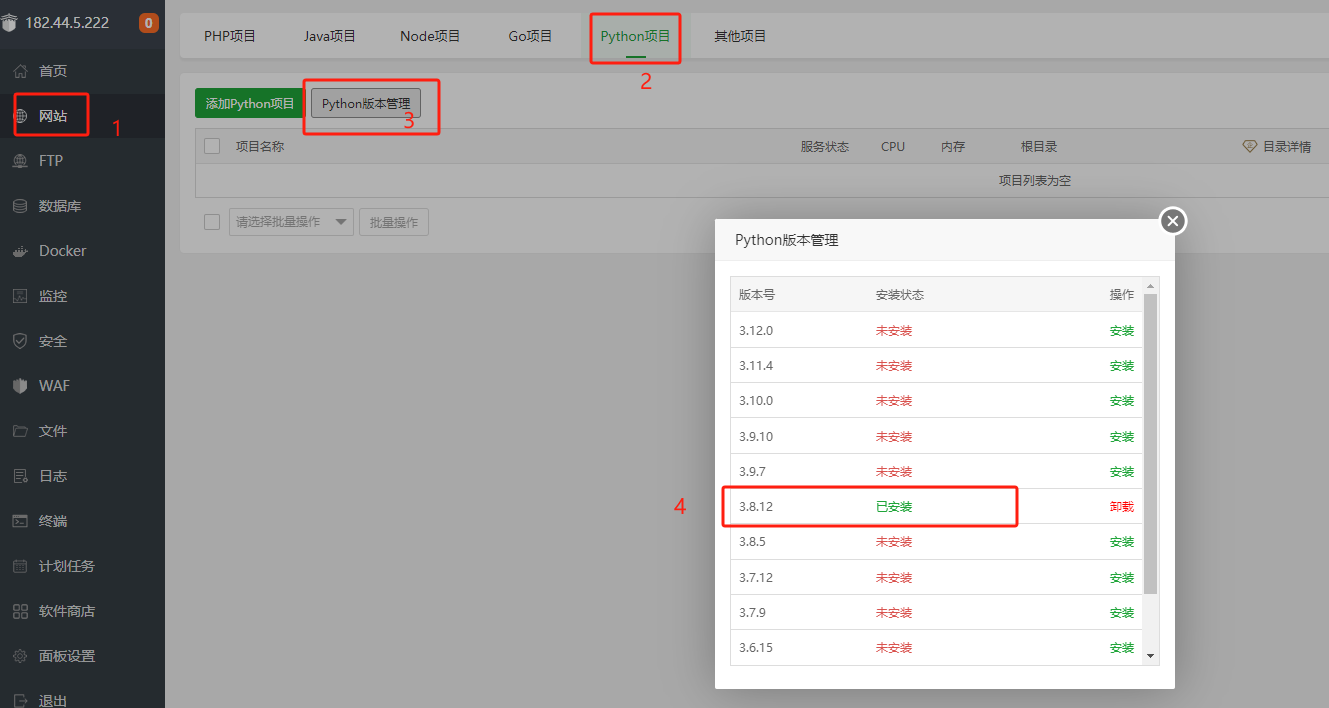
Task: Open Python版本管理 button
Action: pos(366,103)
